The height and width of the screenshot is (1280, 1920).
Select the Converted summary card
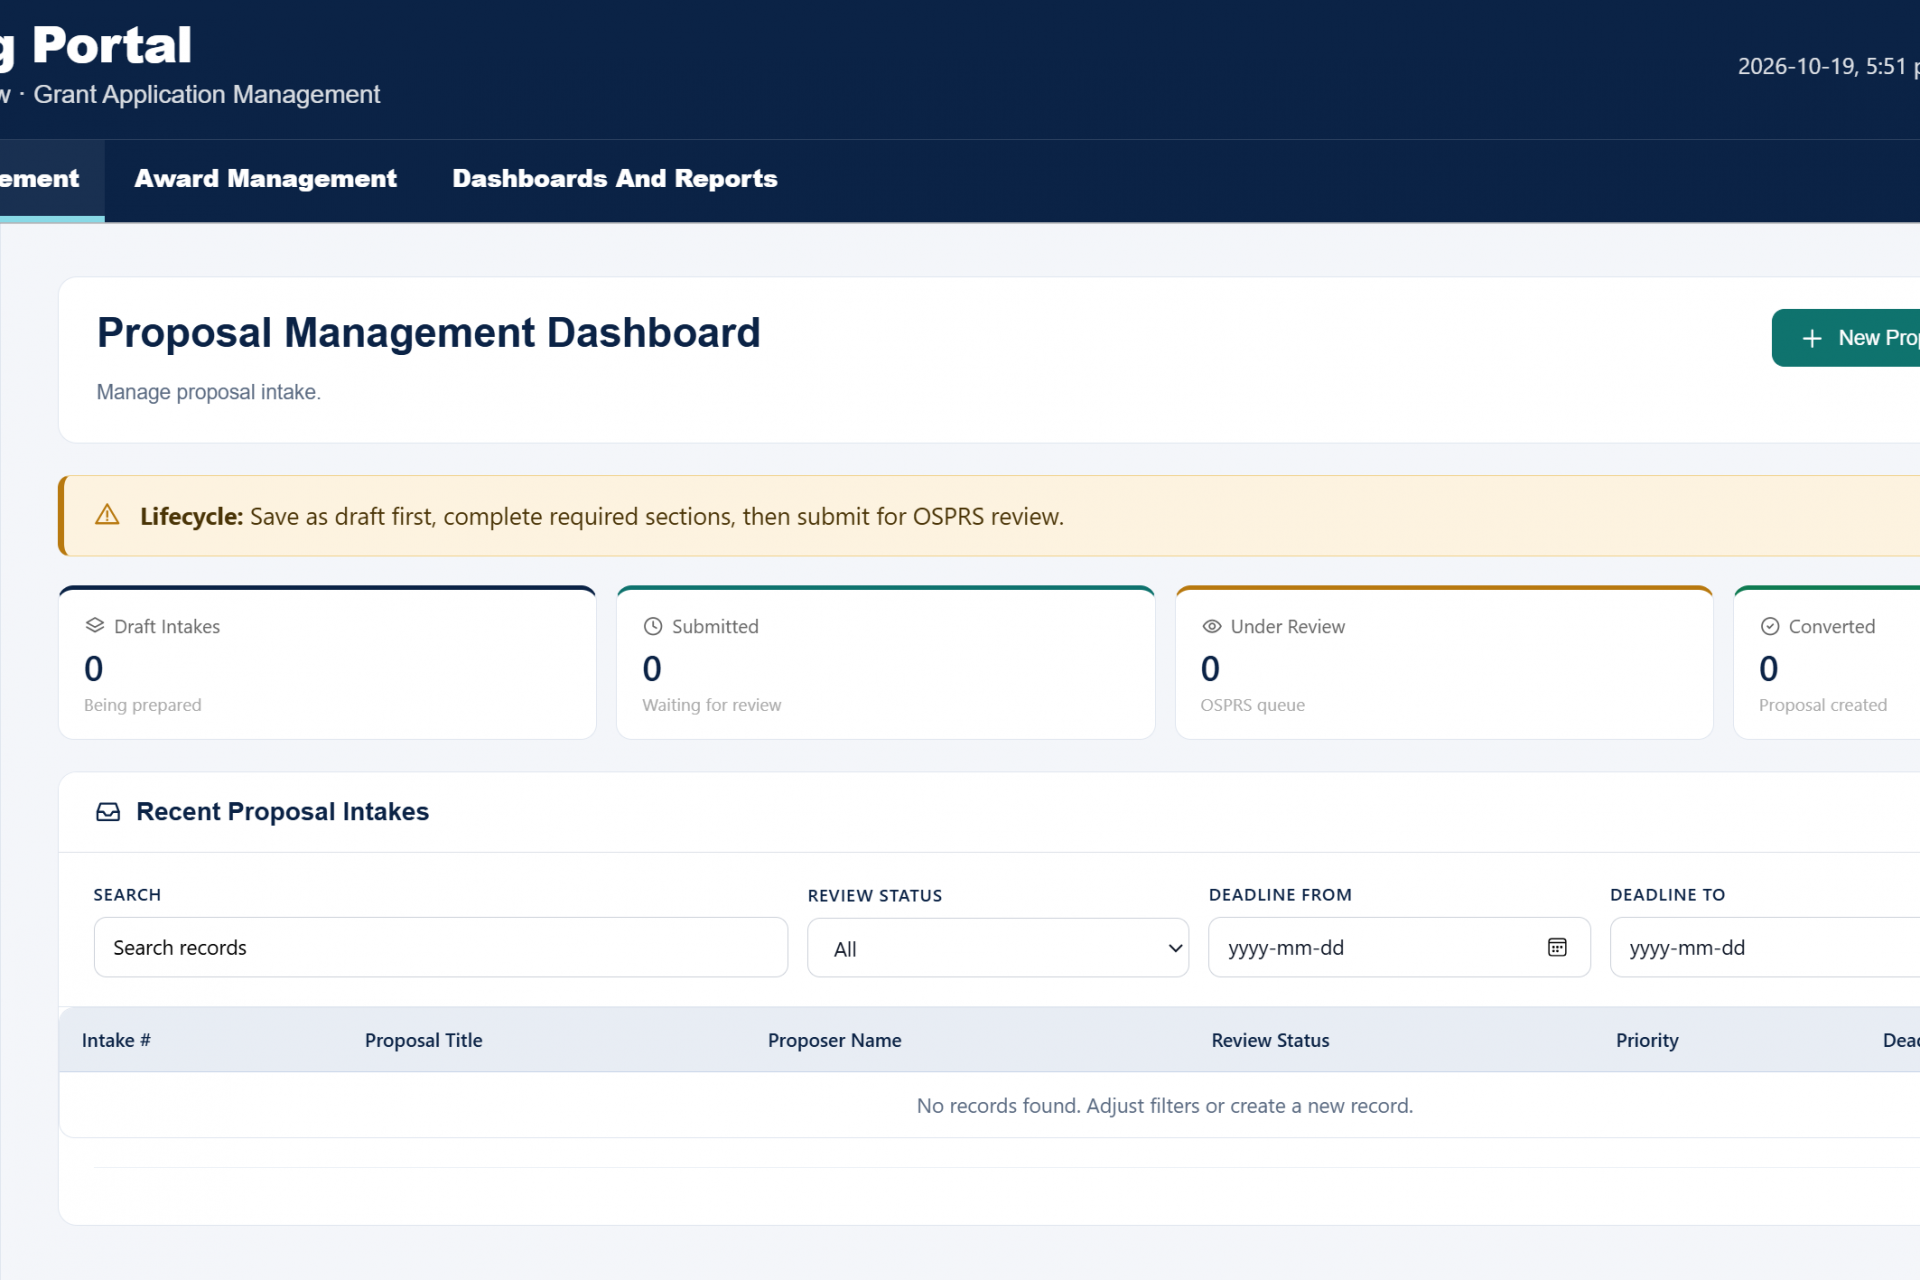(x=1827, y=662)
